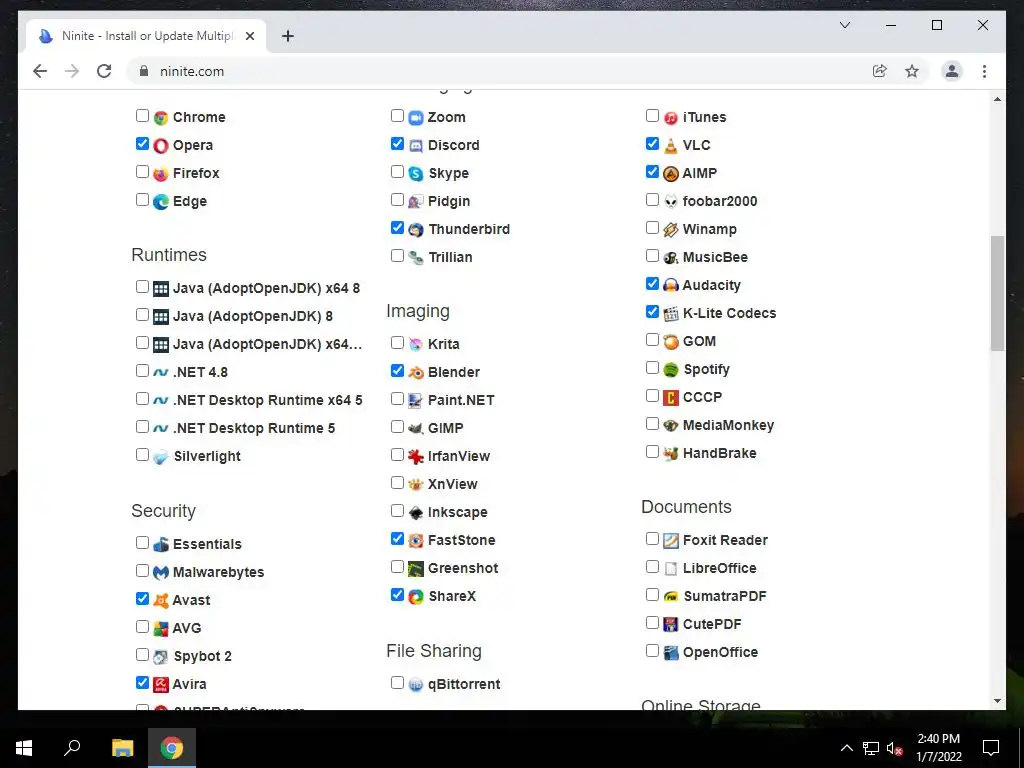Viewport: 1024px width, 768px height.
Task: Click the VLC cone icon
Action: (671, 146)
